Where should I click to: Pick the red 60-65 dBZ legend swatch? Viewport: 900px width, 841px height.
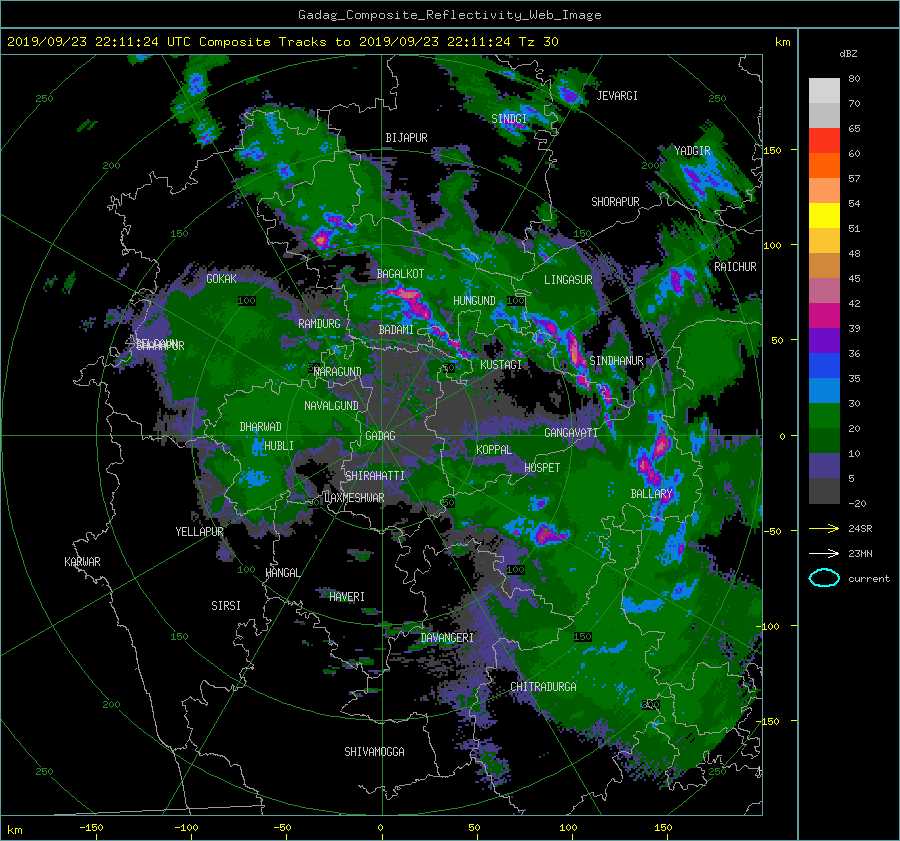click(824, 141)
